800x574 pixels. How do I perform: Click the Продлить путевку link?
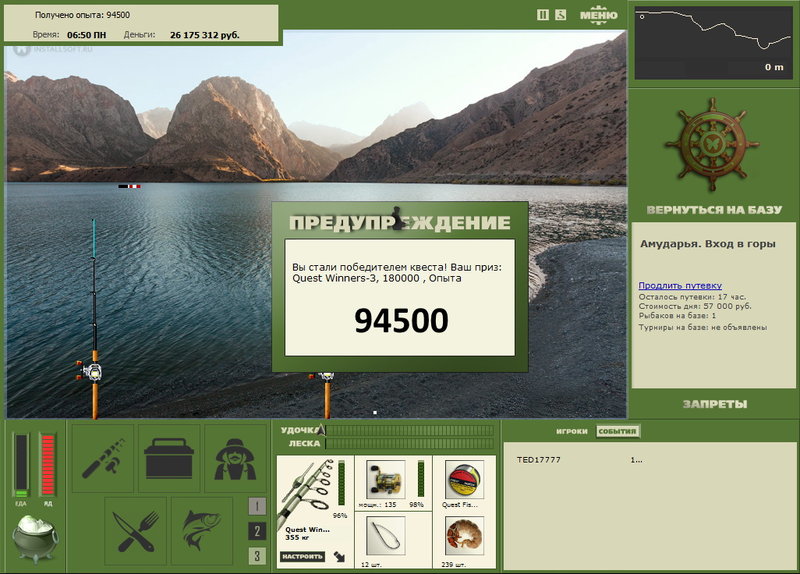(680, 286)
